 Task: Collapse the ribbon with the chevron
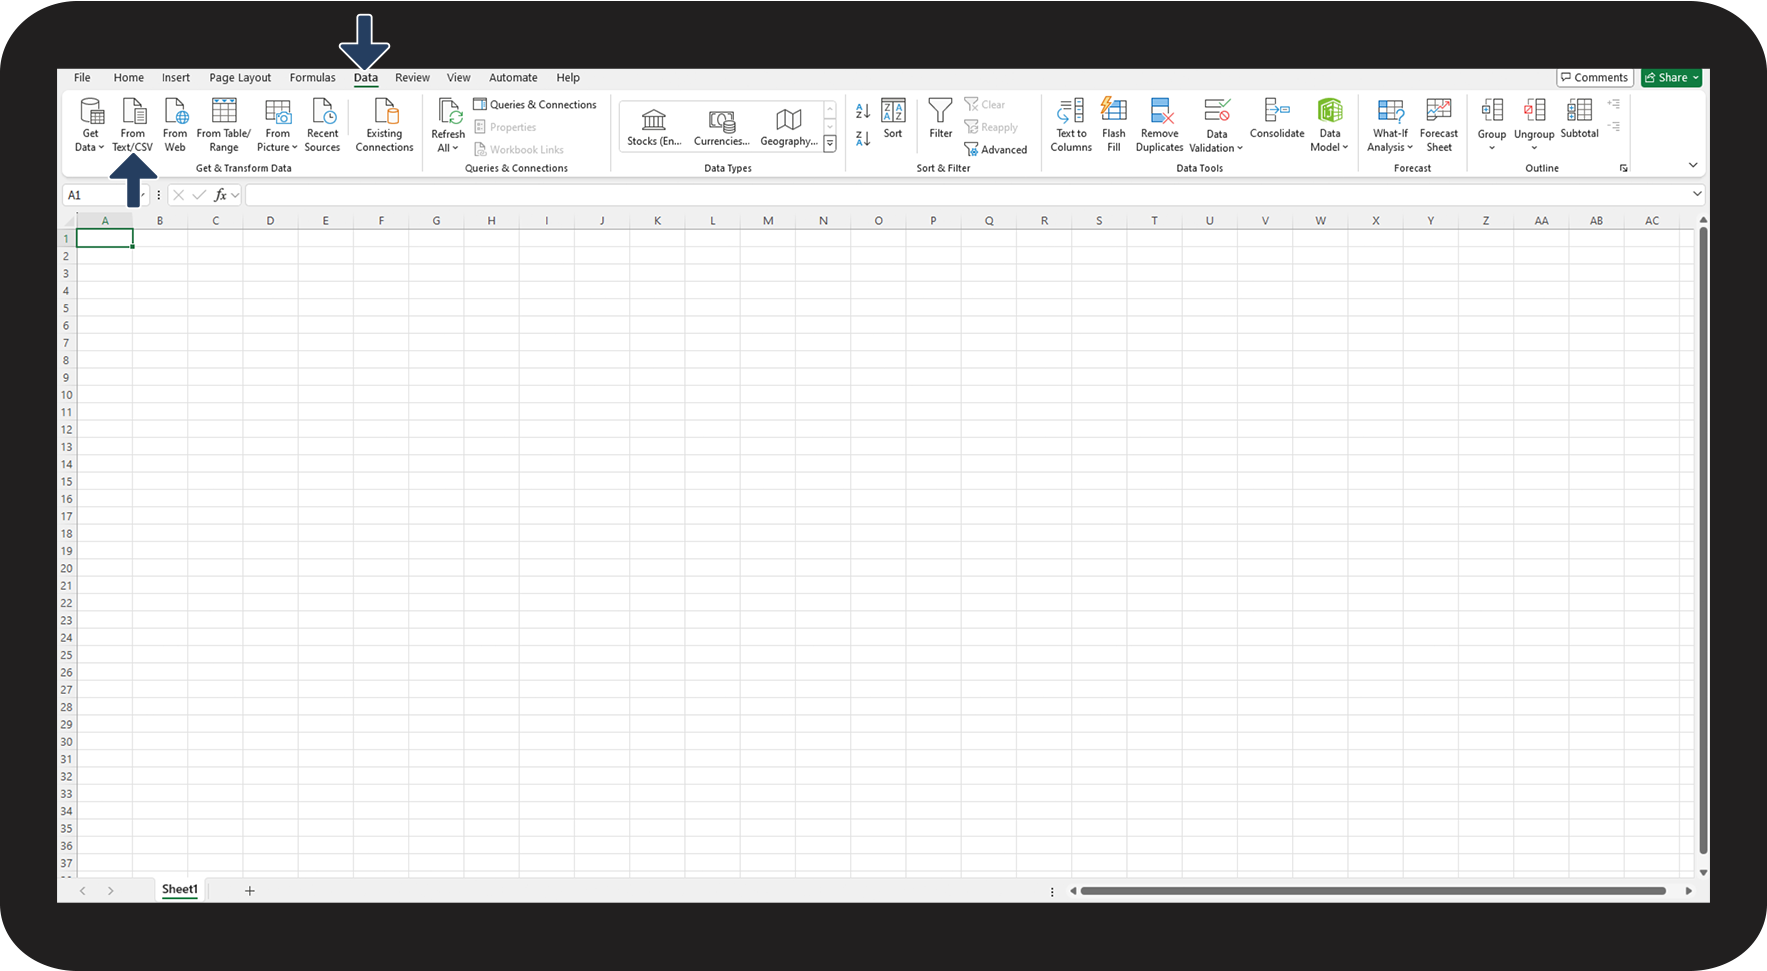pyautogui.click(x=1693, y=165)
